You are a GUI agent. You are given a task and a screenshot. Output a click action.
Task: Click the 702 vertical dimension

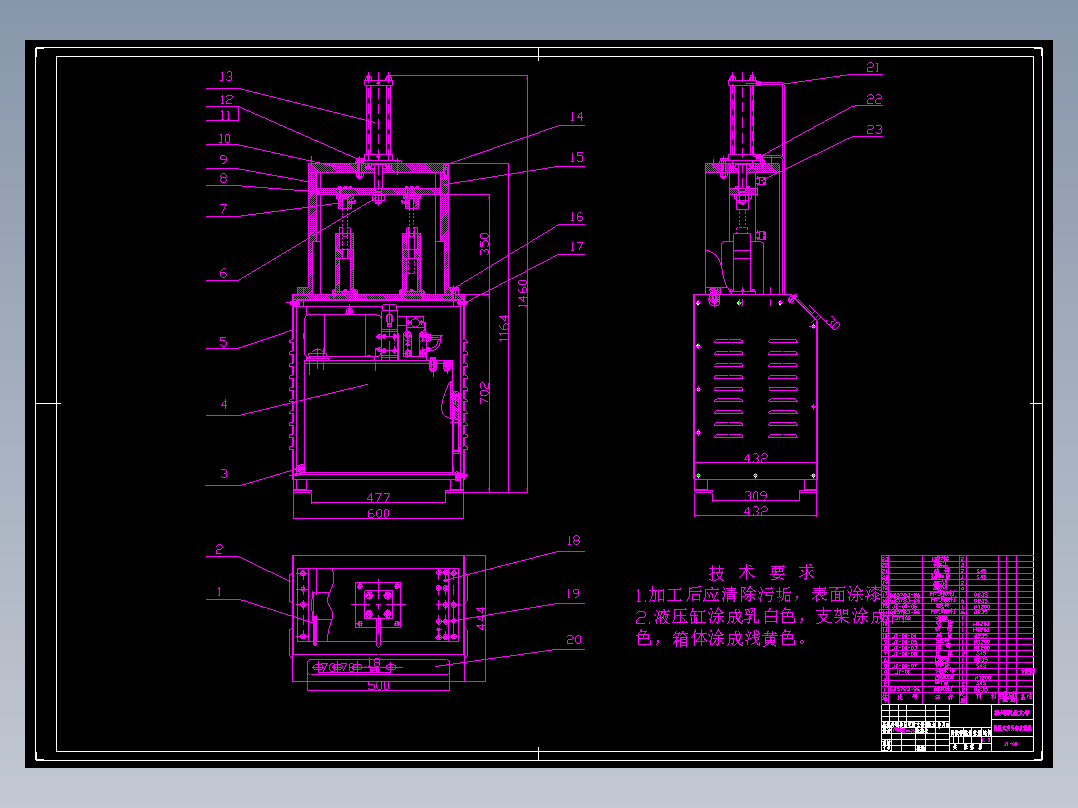485,393
